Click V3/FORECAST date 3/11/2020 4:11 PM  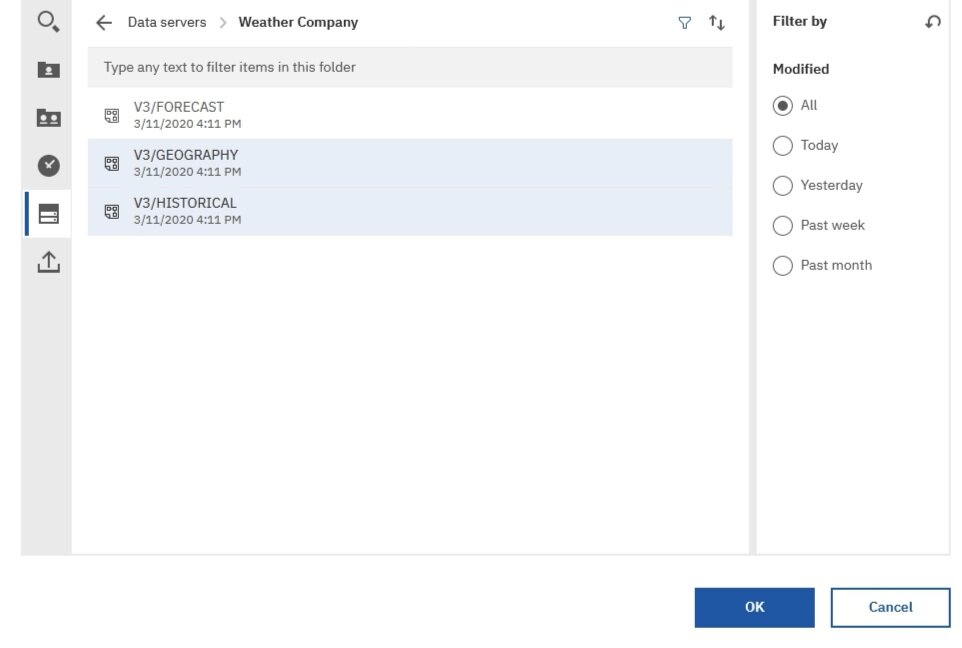(187, 124)
